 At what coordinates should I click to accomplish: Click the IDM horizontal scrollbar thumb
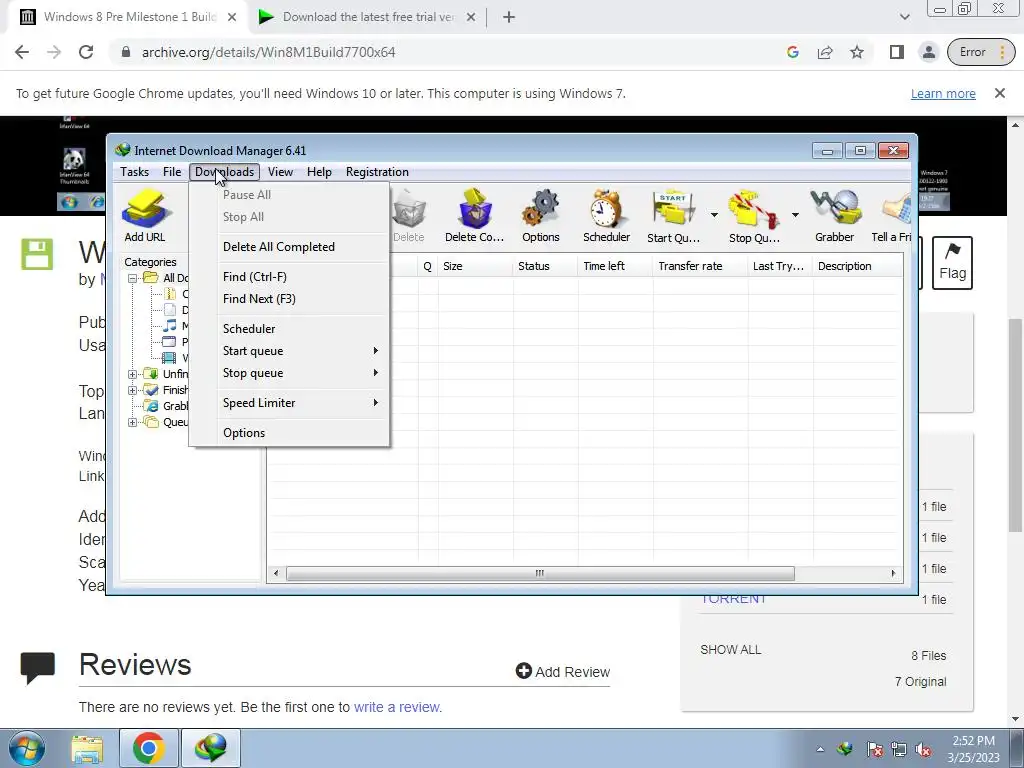pyautogui.click(x=540, y=573)
